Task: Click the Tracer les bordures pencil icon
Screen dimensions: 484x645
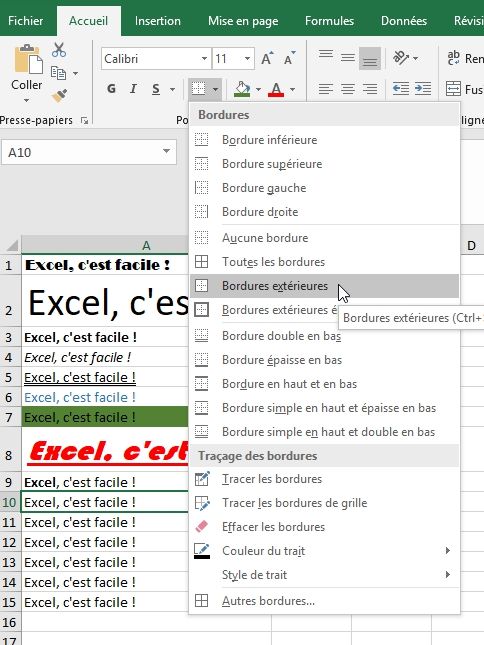Action: point(202,479)
